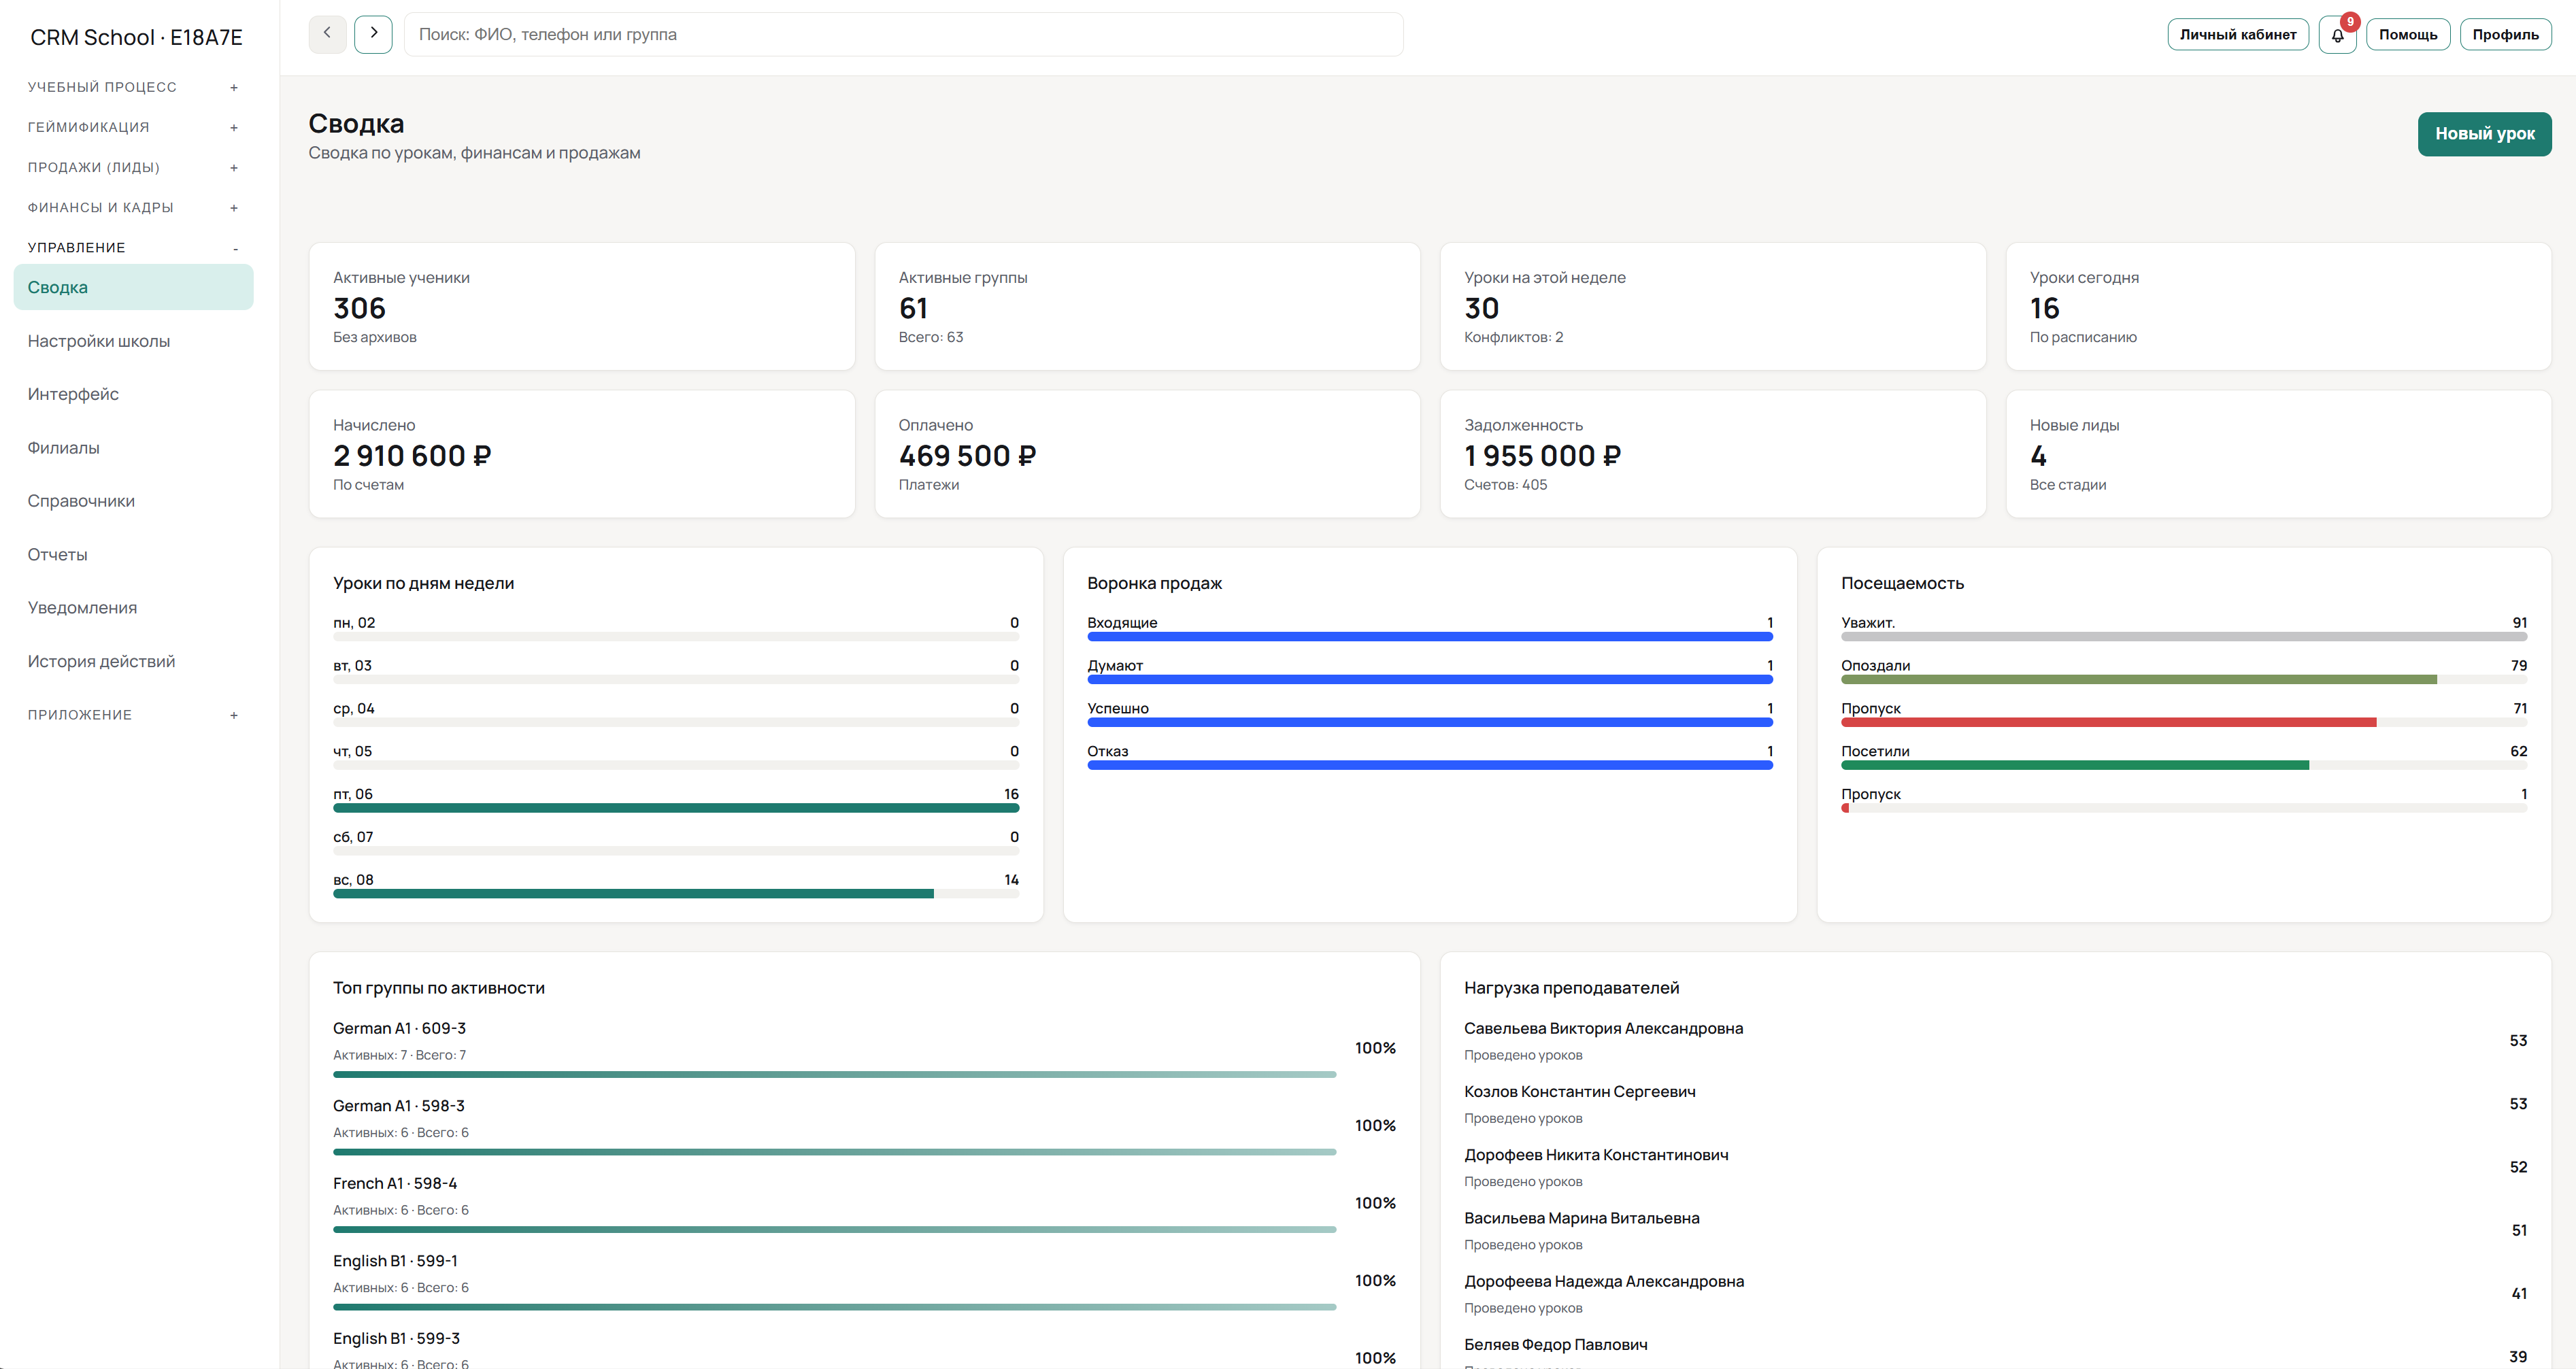The height and width of the screenshot is (1369, 2576).
Task: Open notifications via the bell icon
Action: (2337, 34)
